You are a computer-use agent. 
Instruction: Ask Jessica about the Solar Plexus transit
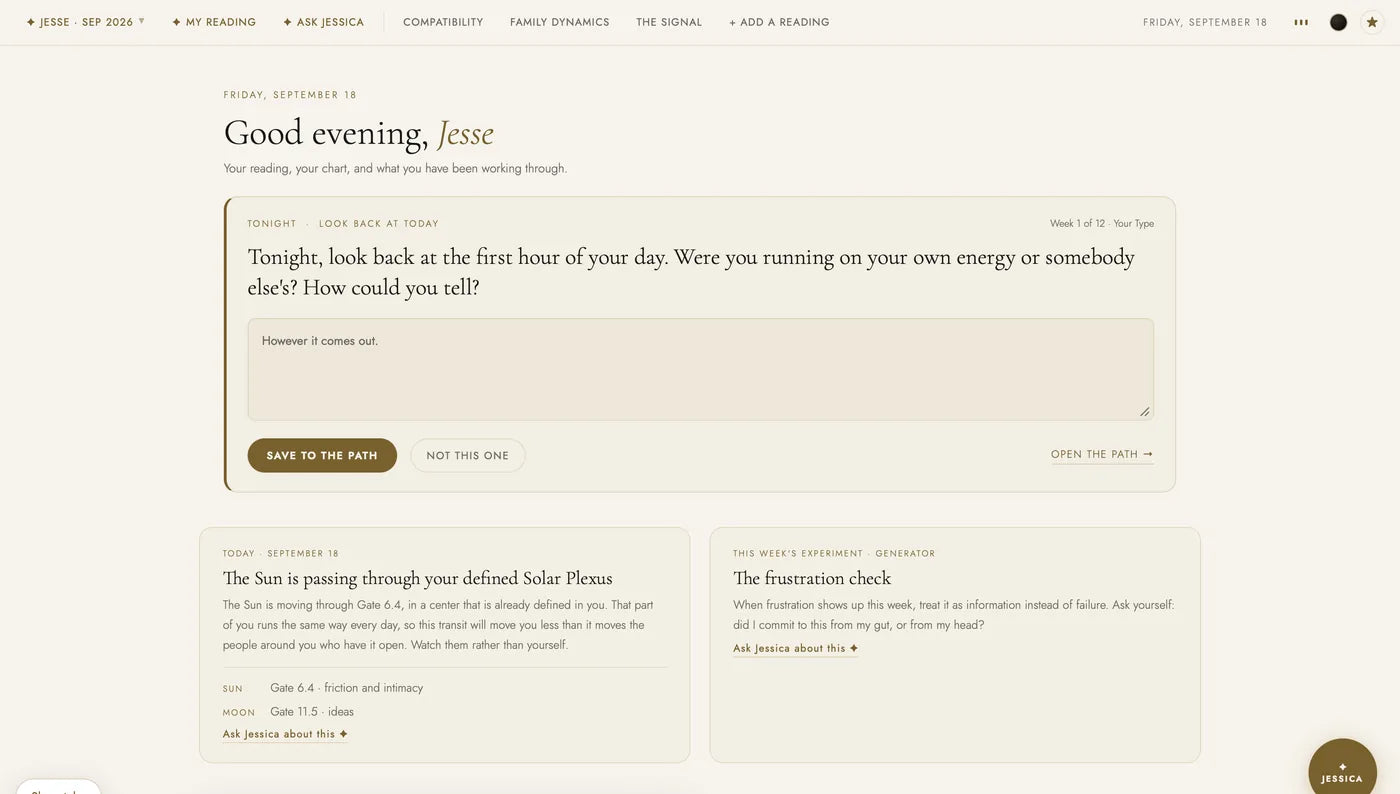285,734
